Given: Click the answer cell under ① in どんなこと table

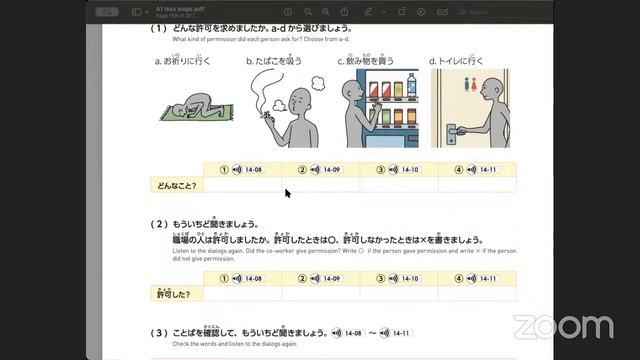Looking at the screenshot, I should (242, 184).
